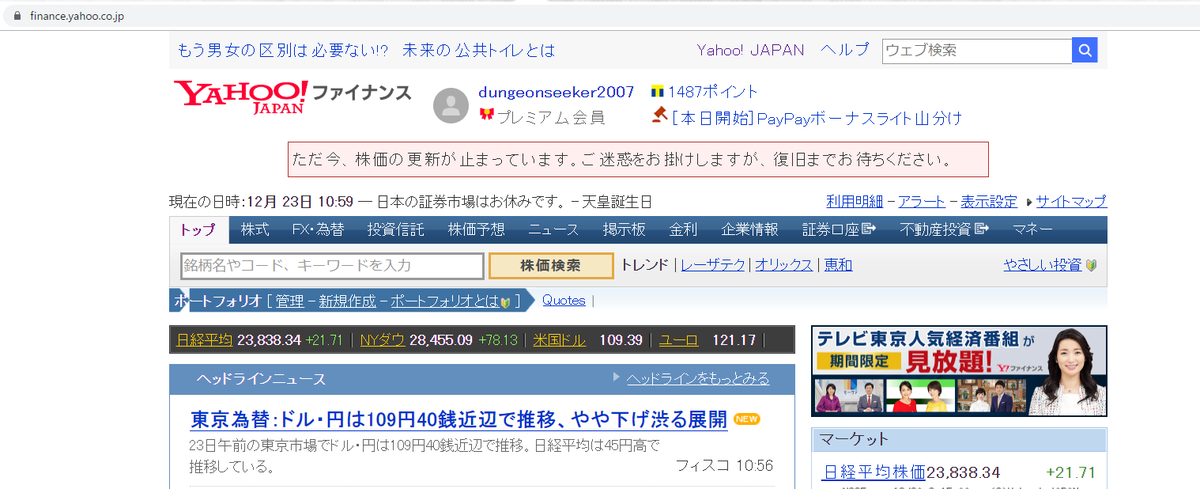Click the ポートフォリオ section label
This screenshot has width=1200, height=489.
coord(218,300)
